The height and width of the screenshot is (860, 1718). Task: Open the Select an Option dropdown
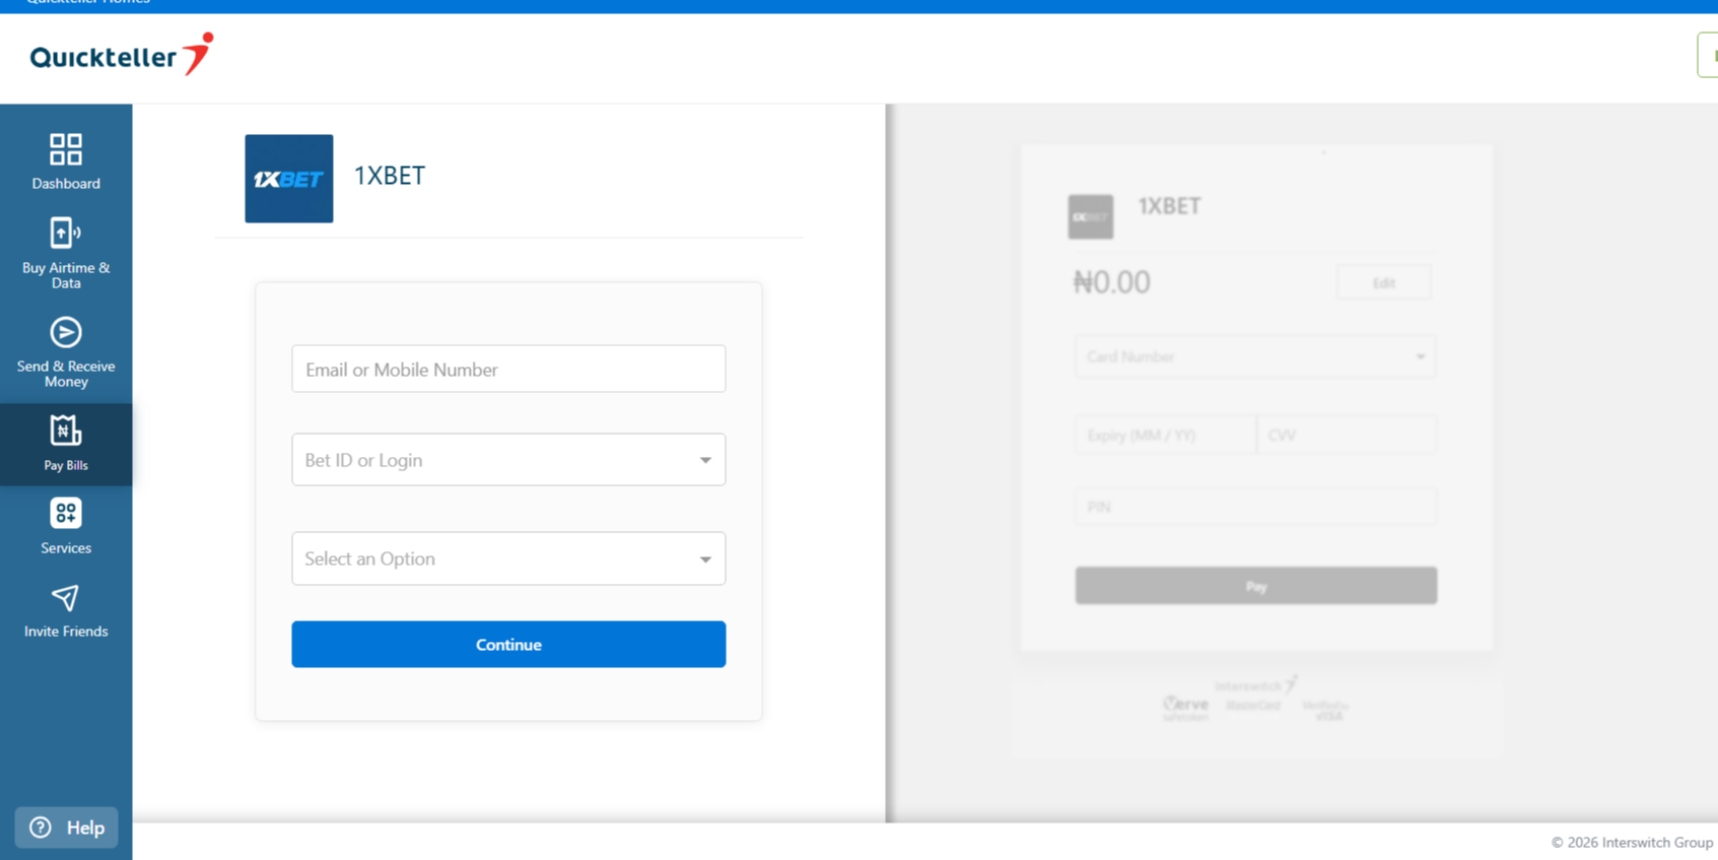705,558
